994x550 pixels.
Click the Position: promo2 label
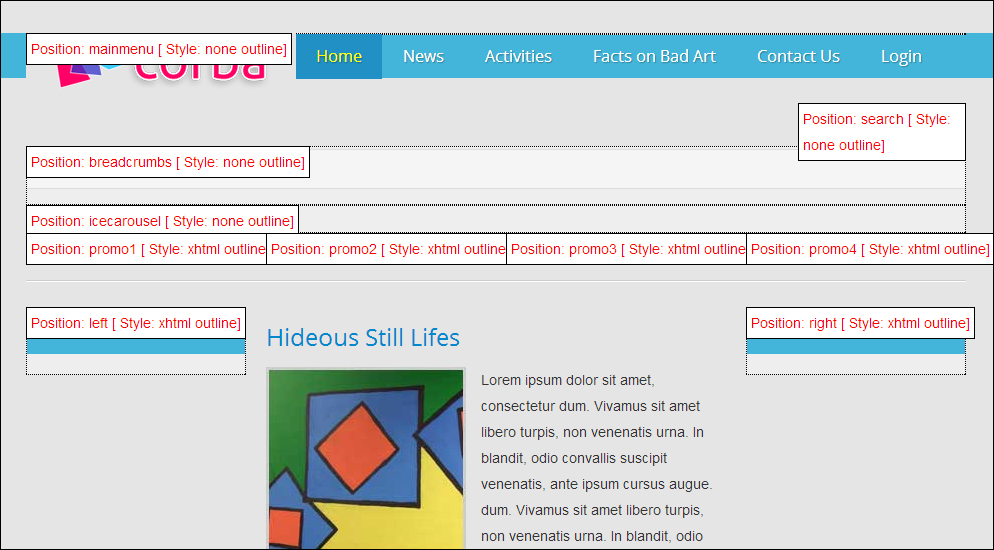387,249
